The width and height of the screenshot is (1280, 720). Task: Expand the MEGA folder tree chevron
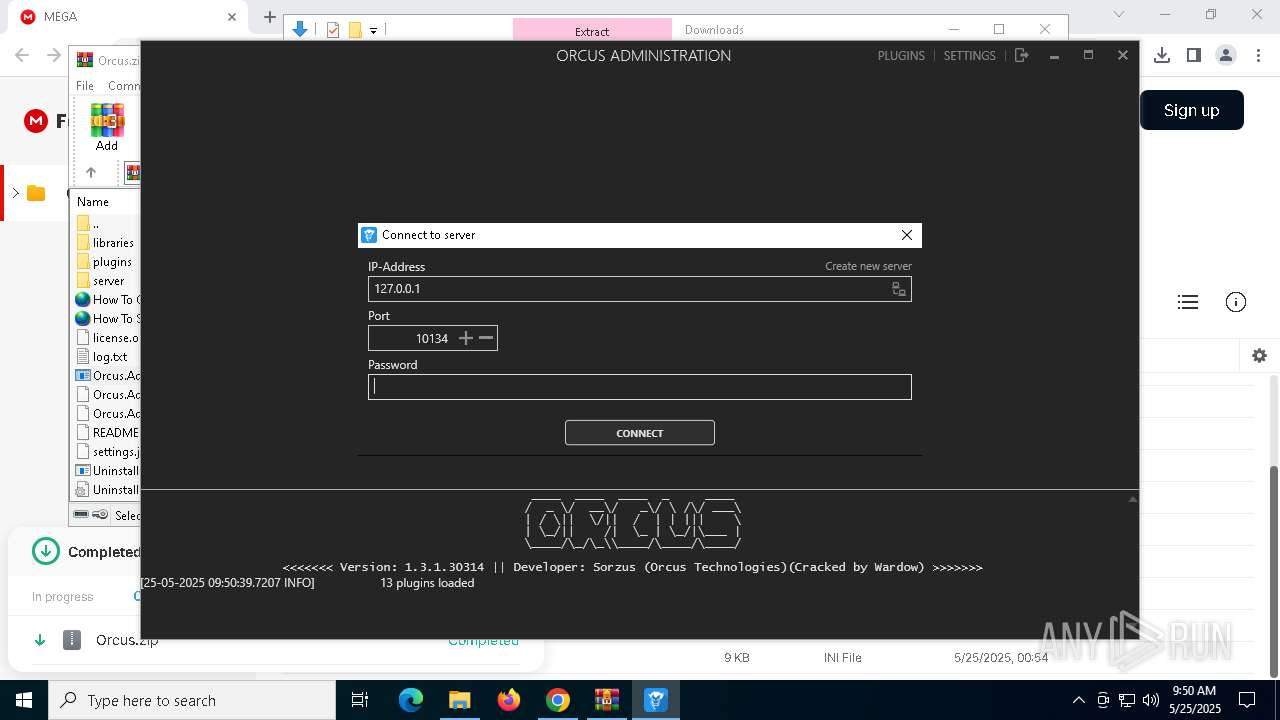point(15,193)
